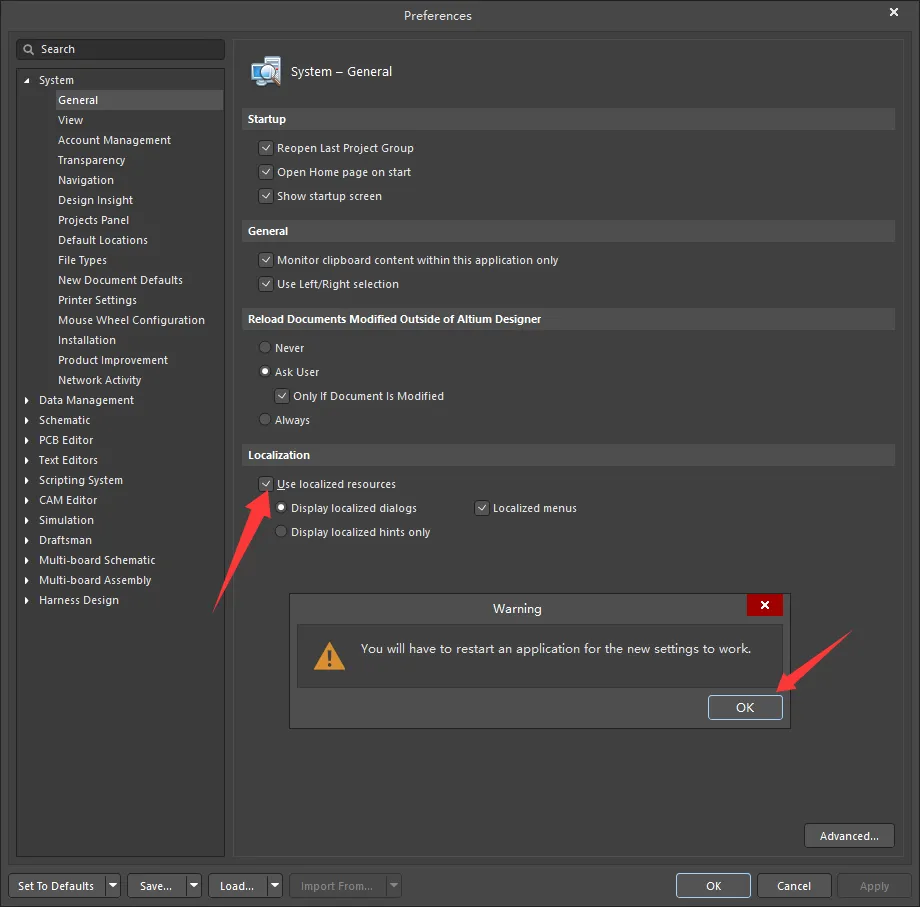
Task: Expand the CAM Editor node
Action: pos(26,500)
